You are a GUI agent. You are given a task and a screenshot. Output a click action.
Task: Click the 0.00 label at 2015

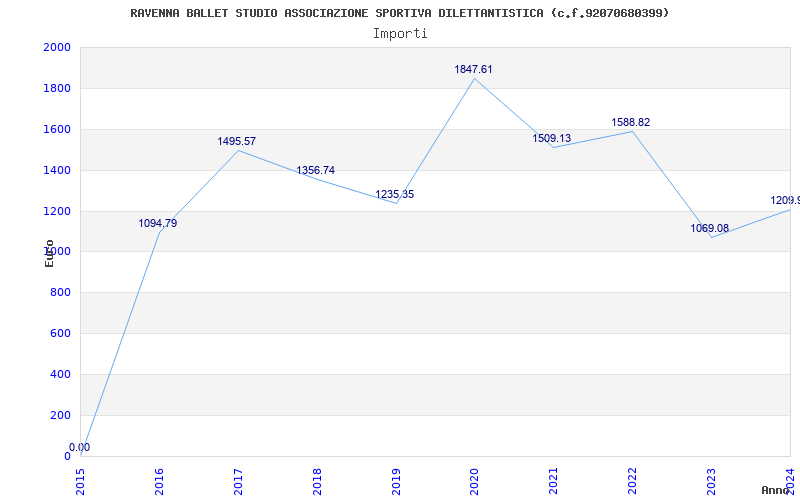pos(80,447)
